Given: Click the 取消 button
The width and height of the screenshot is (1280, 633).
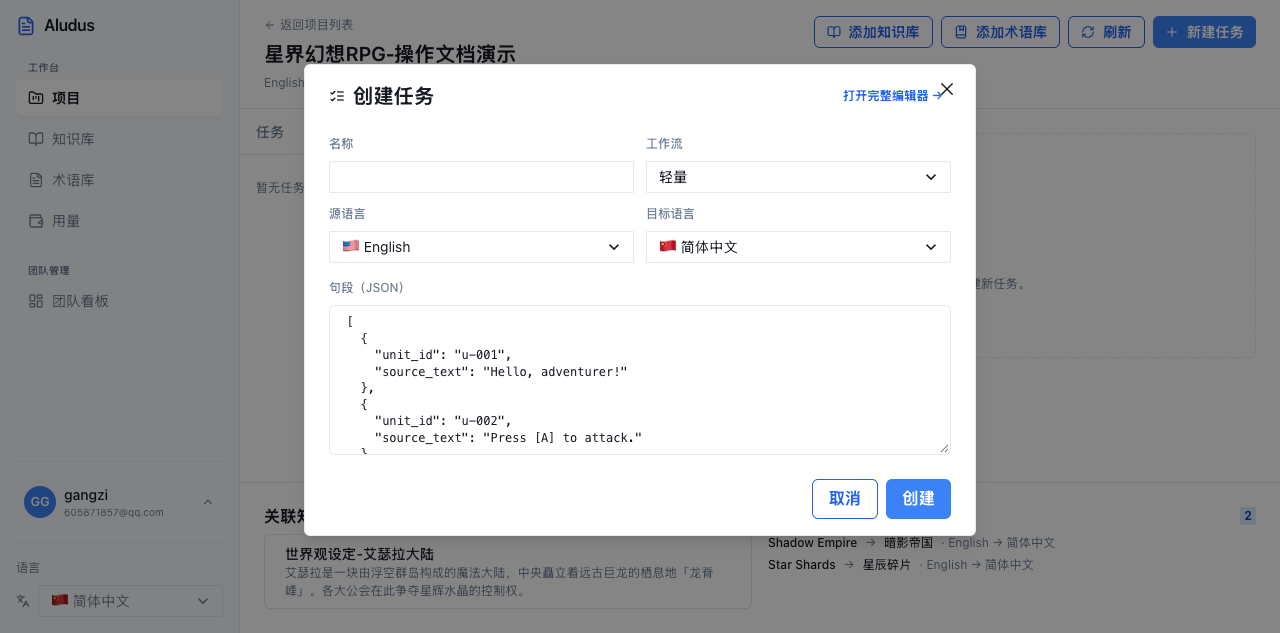Looking at the screenshot, I should (x=845, y=499).
